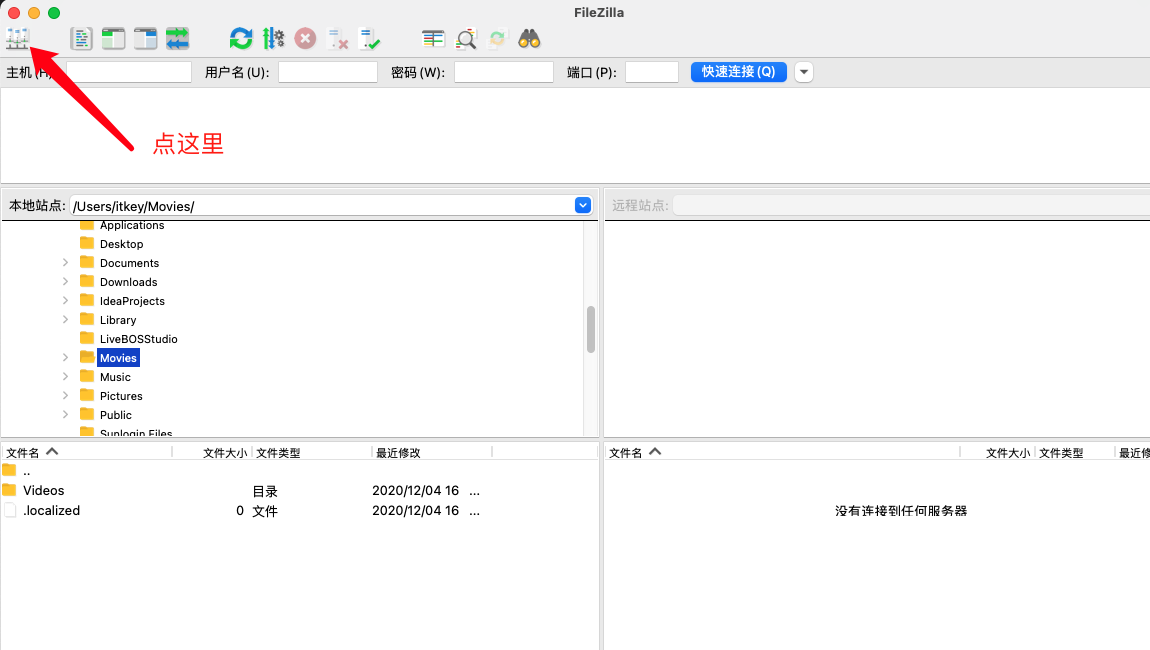Open the Site Manager icon
The width and height of the screenshot is (1150, 650).
[x=18, y=38]
